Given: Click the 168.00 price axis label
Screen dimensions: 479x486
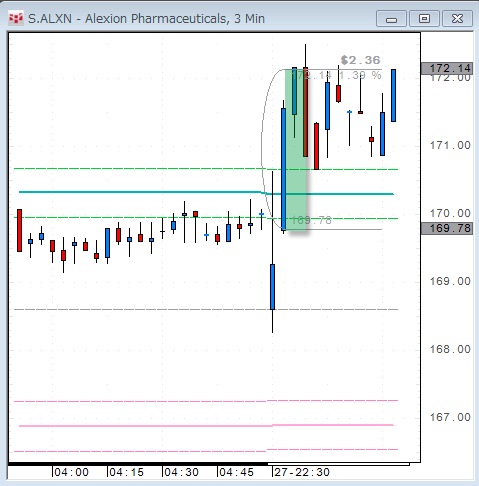Looking at the screenshot, I should [x=450, y=349].
